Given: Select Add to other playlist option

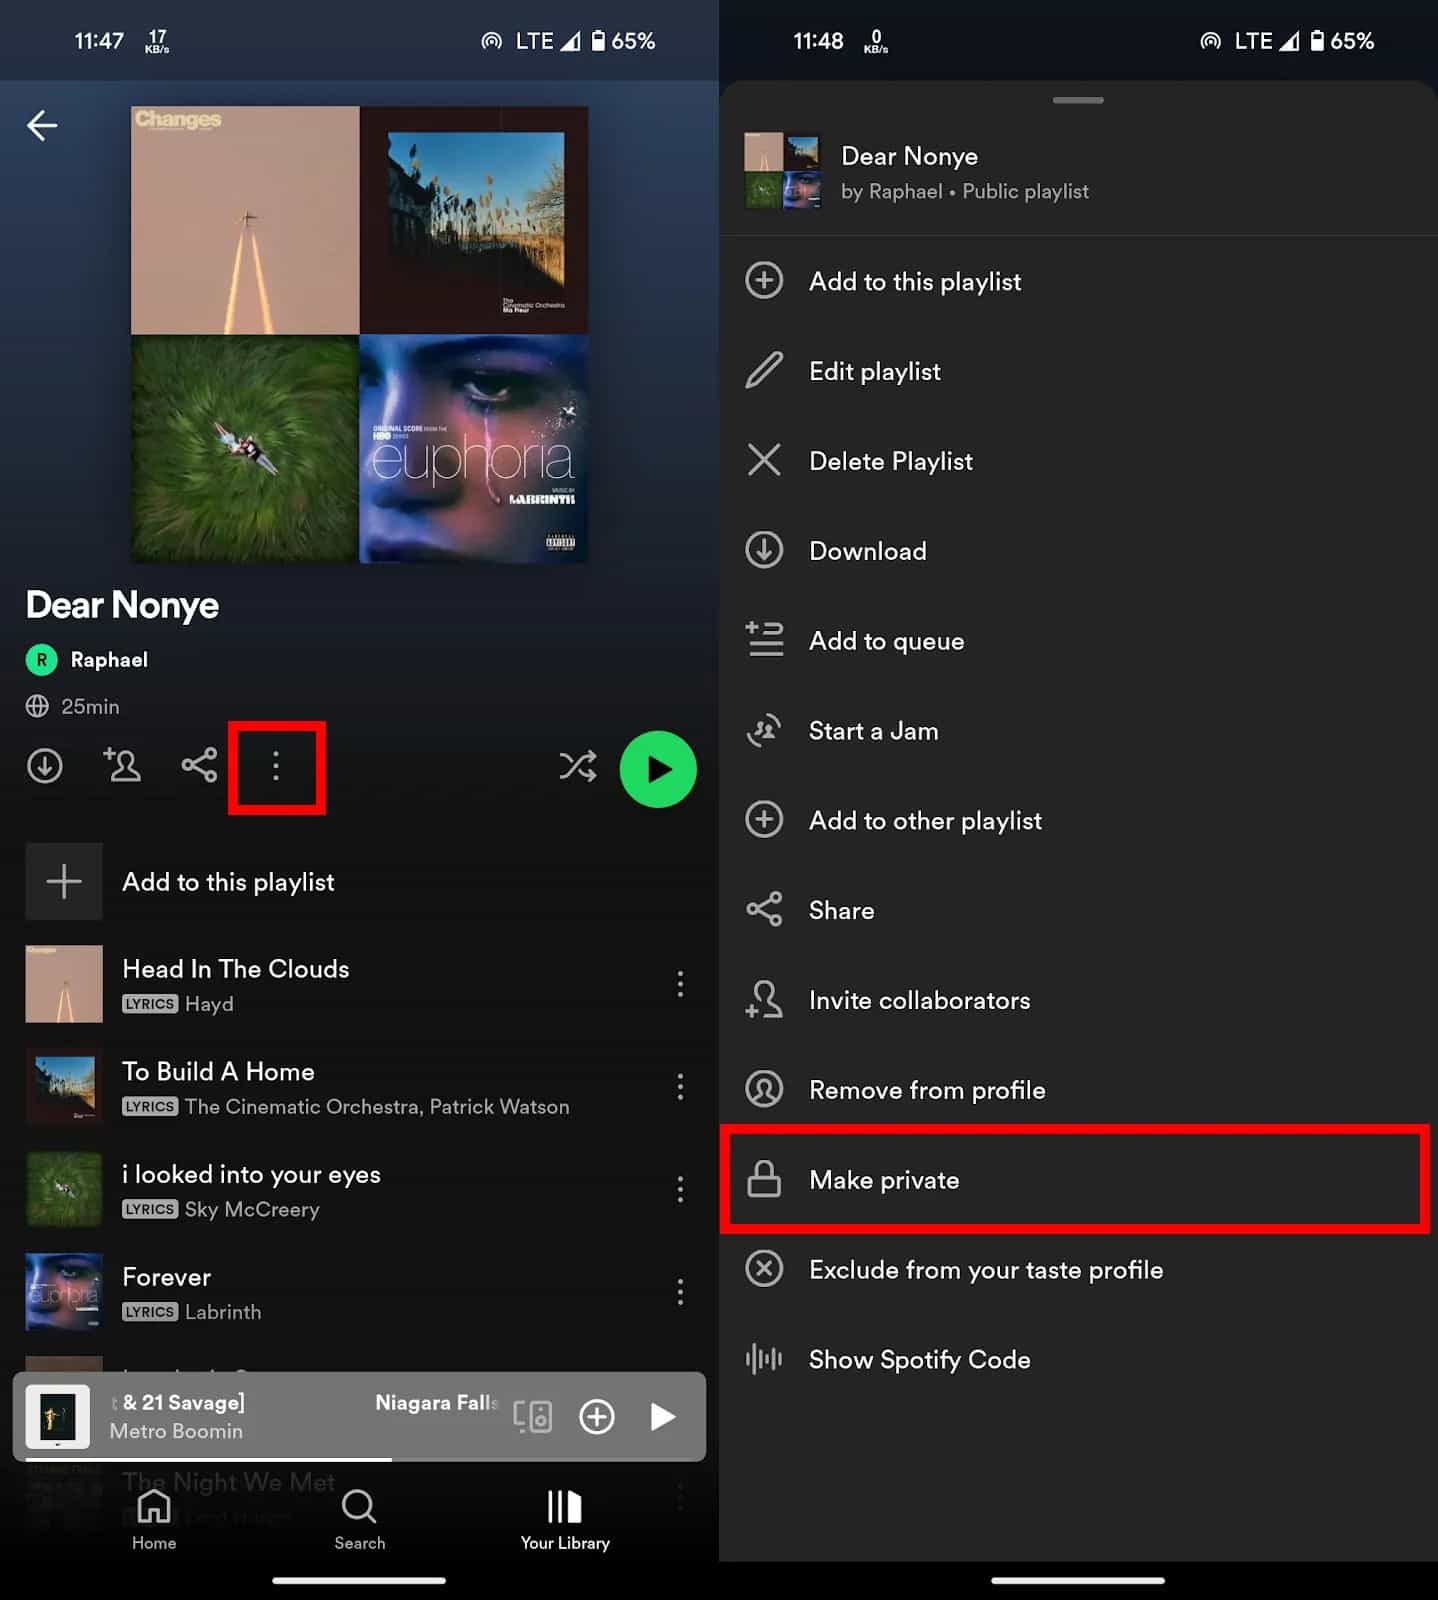Looking at the screenshot, I should tap(1078, 821).
